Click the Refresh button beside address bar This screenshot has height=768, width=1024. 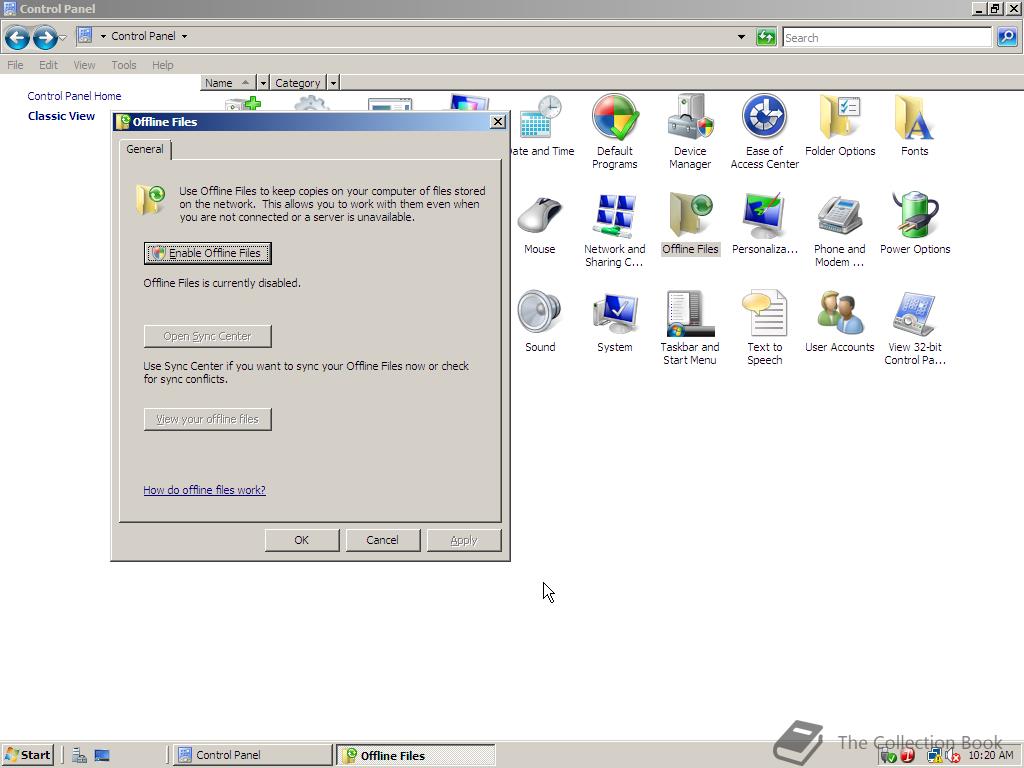(765, 37)
